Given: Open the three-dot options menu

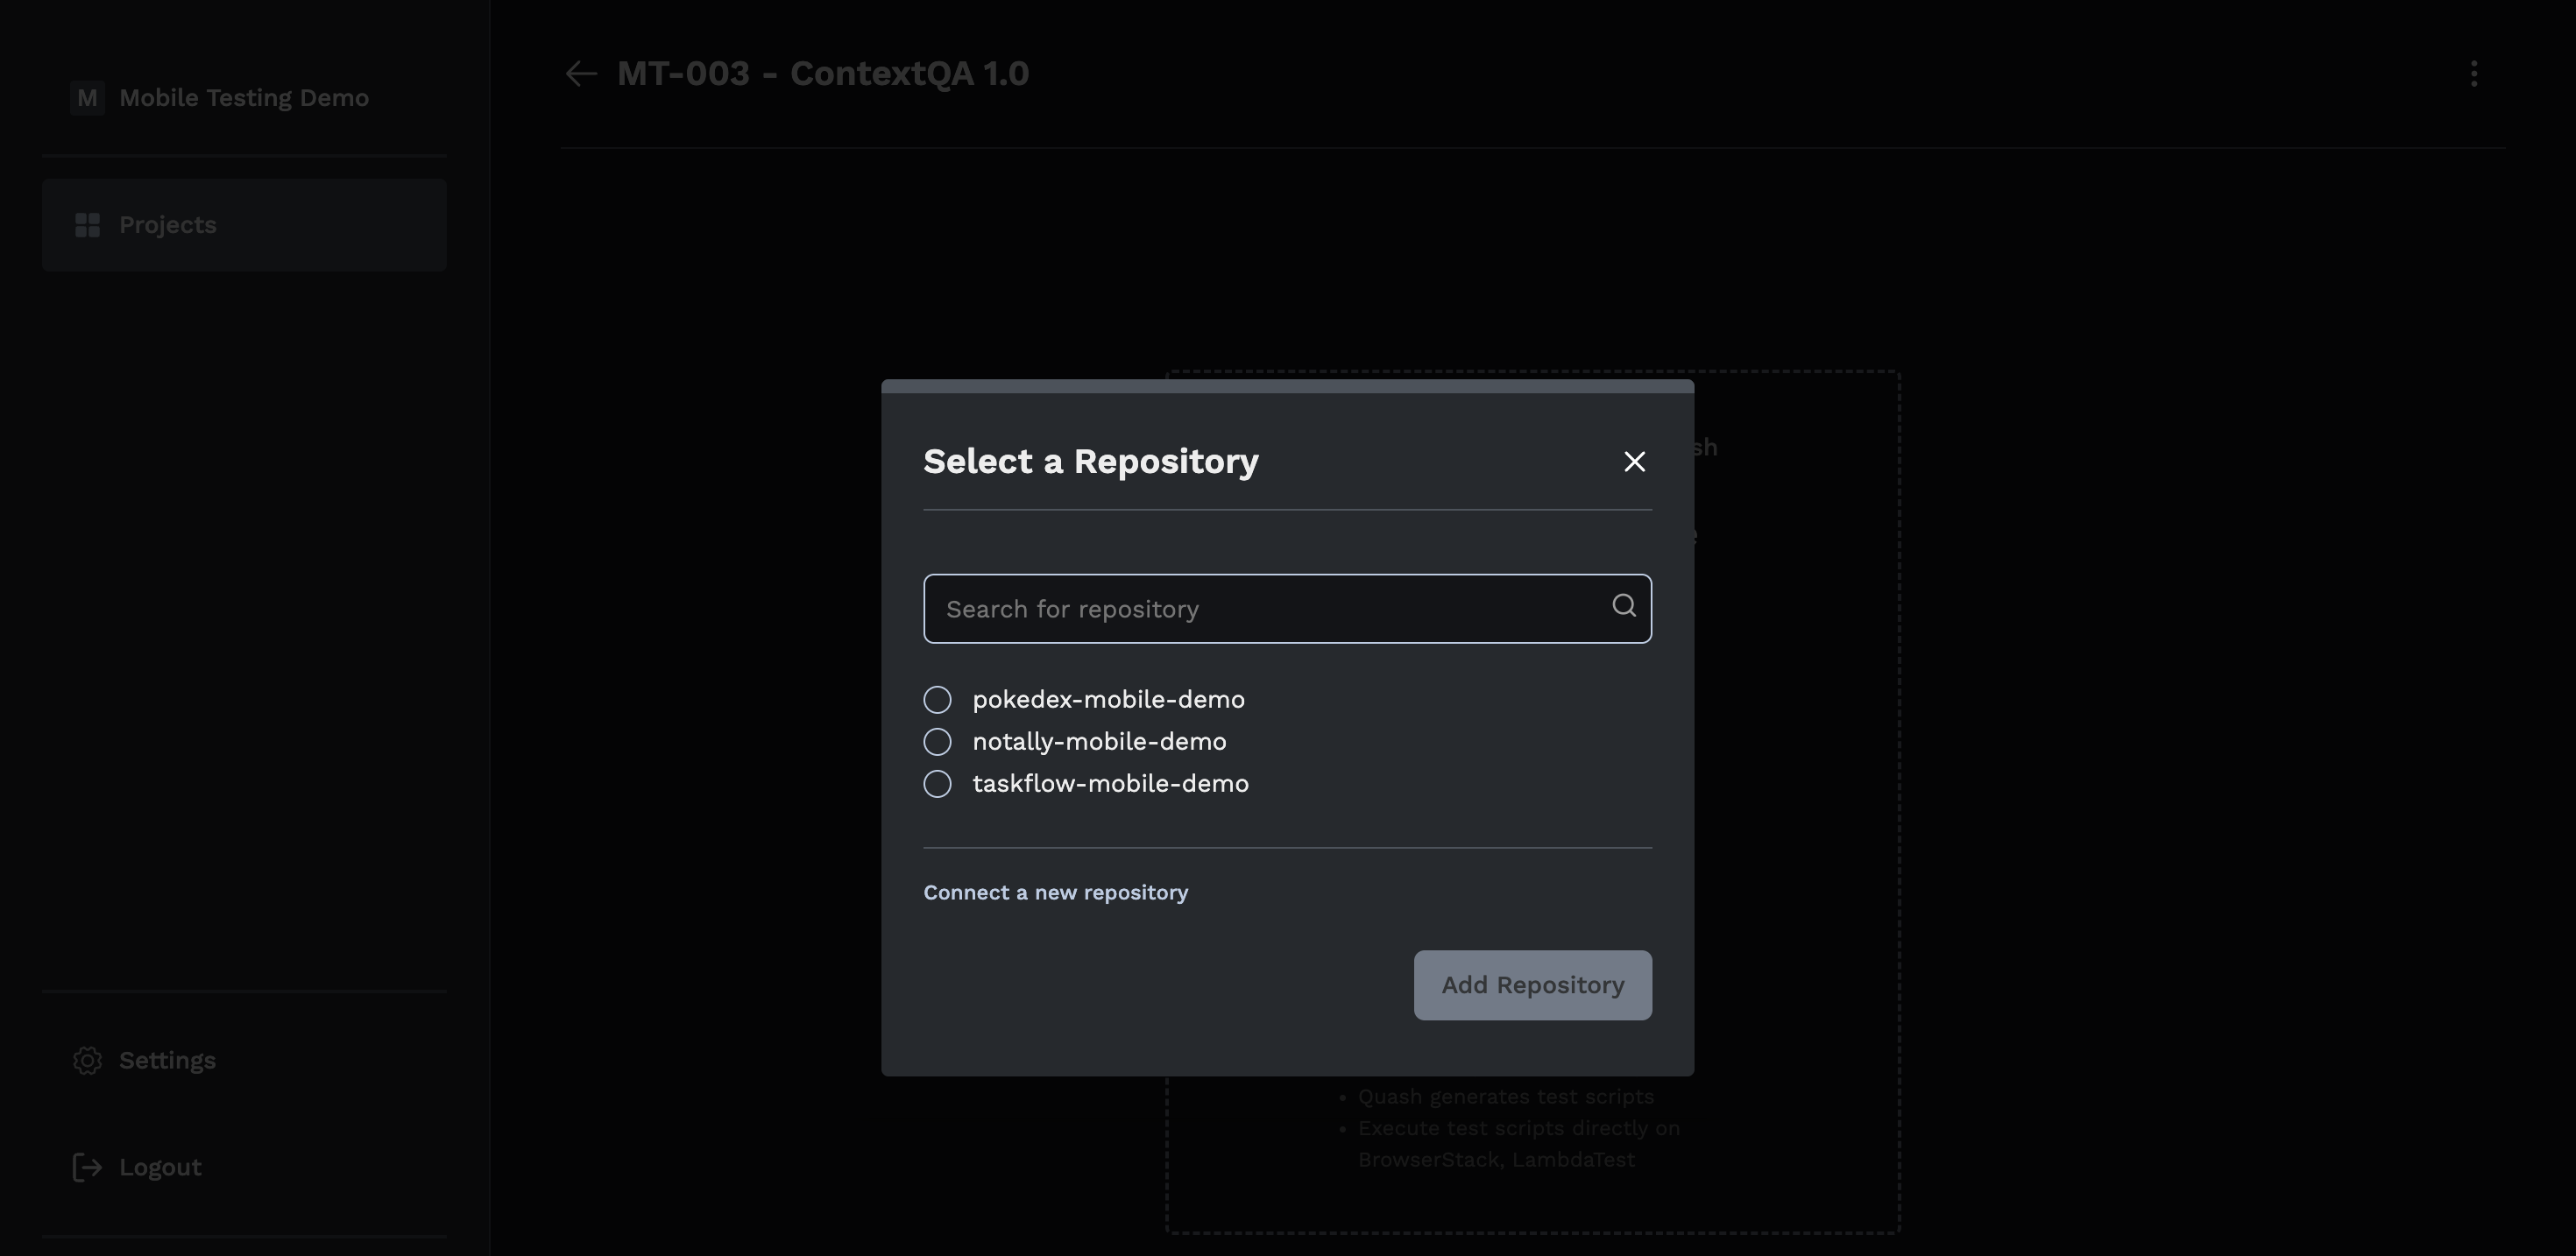Looking at the screenshot, I should pyautogui.click(x=2473, y=74).
